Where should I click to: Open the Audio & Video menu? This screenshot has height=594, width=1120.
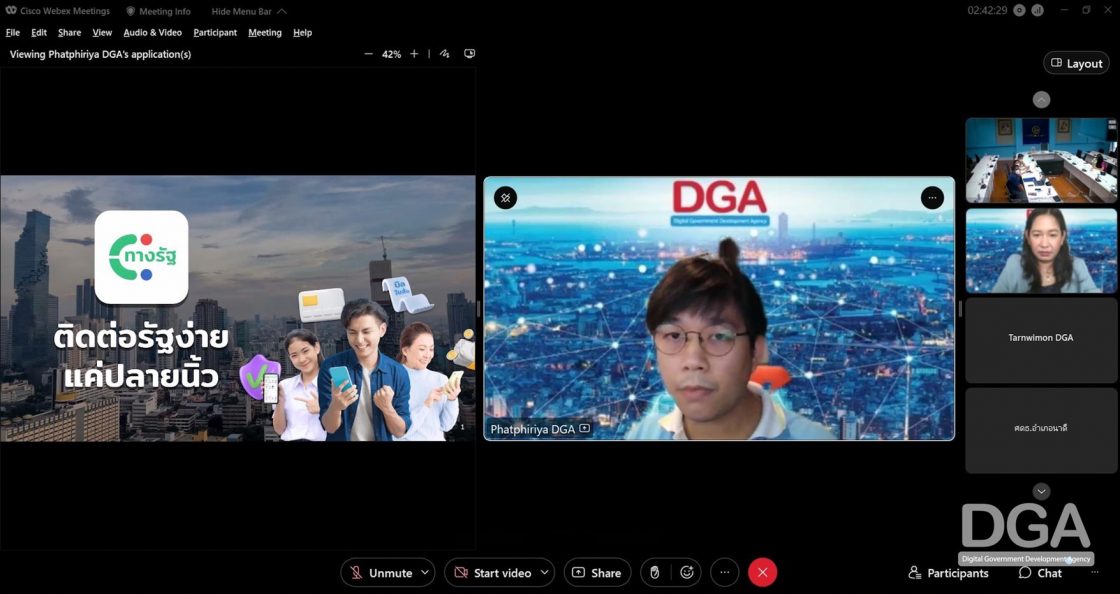pos(153,33)
